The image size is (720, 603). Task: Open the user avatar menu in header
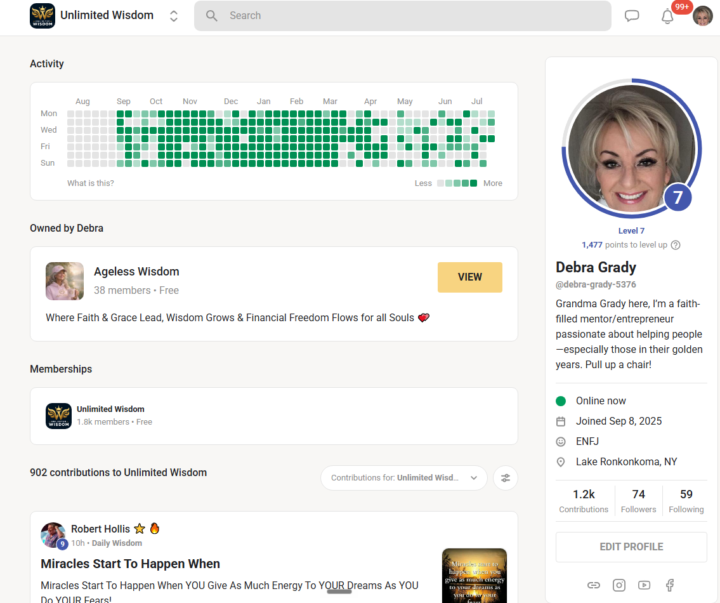coord(703,17)
